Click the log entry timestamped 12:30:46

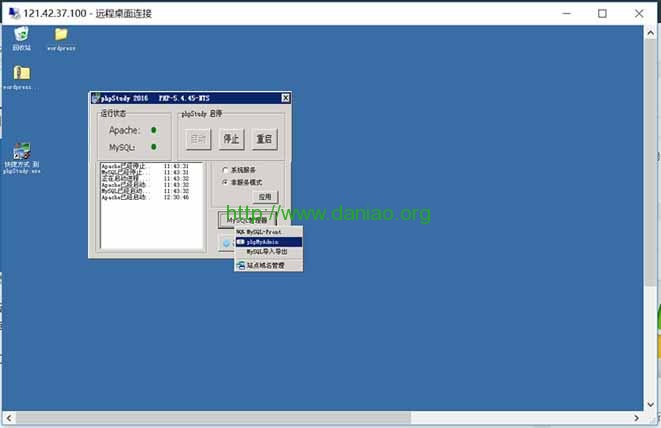pos(145,197)
